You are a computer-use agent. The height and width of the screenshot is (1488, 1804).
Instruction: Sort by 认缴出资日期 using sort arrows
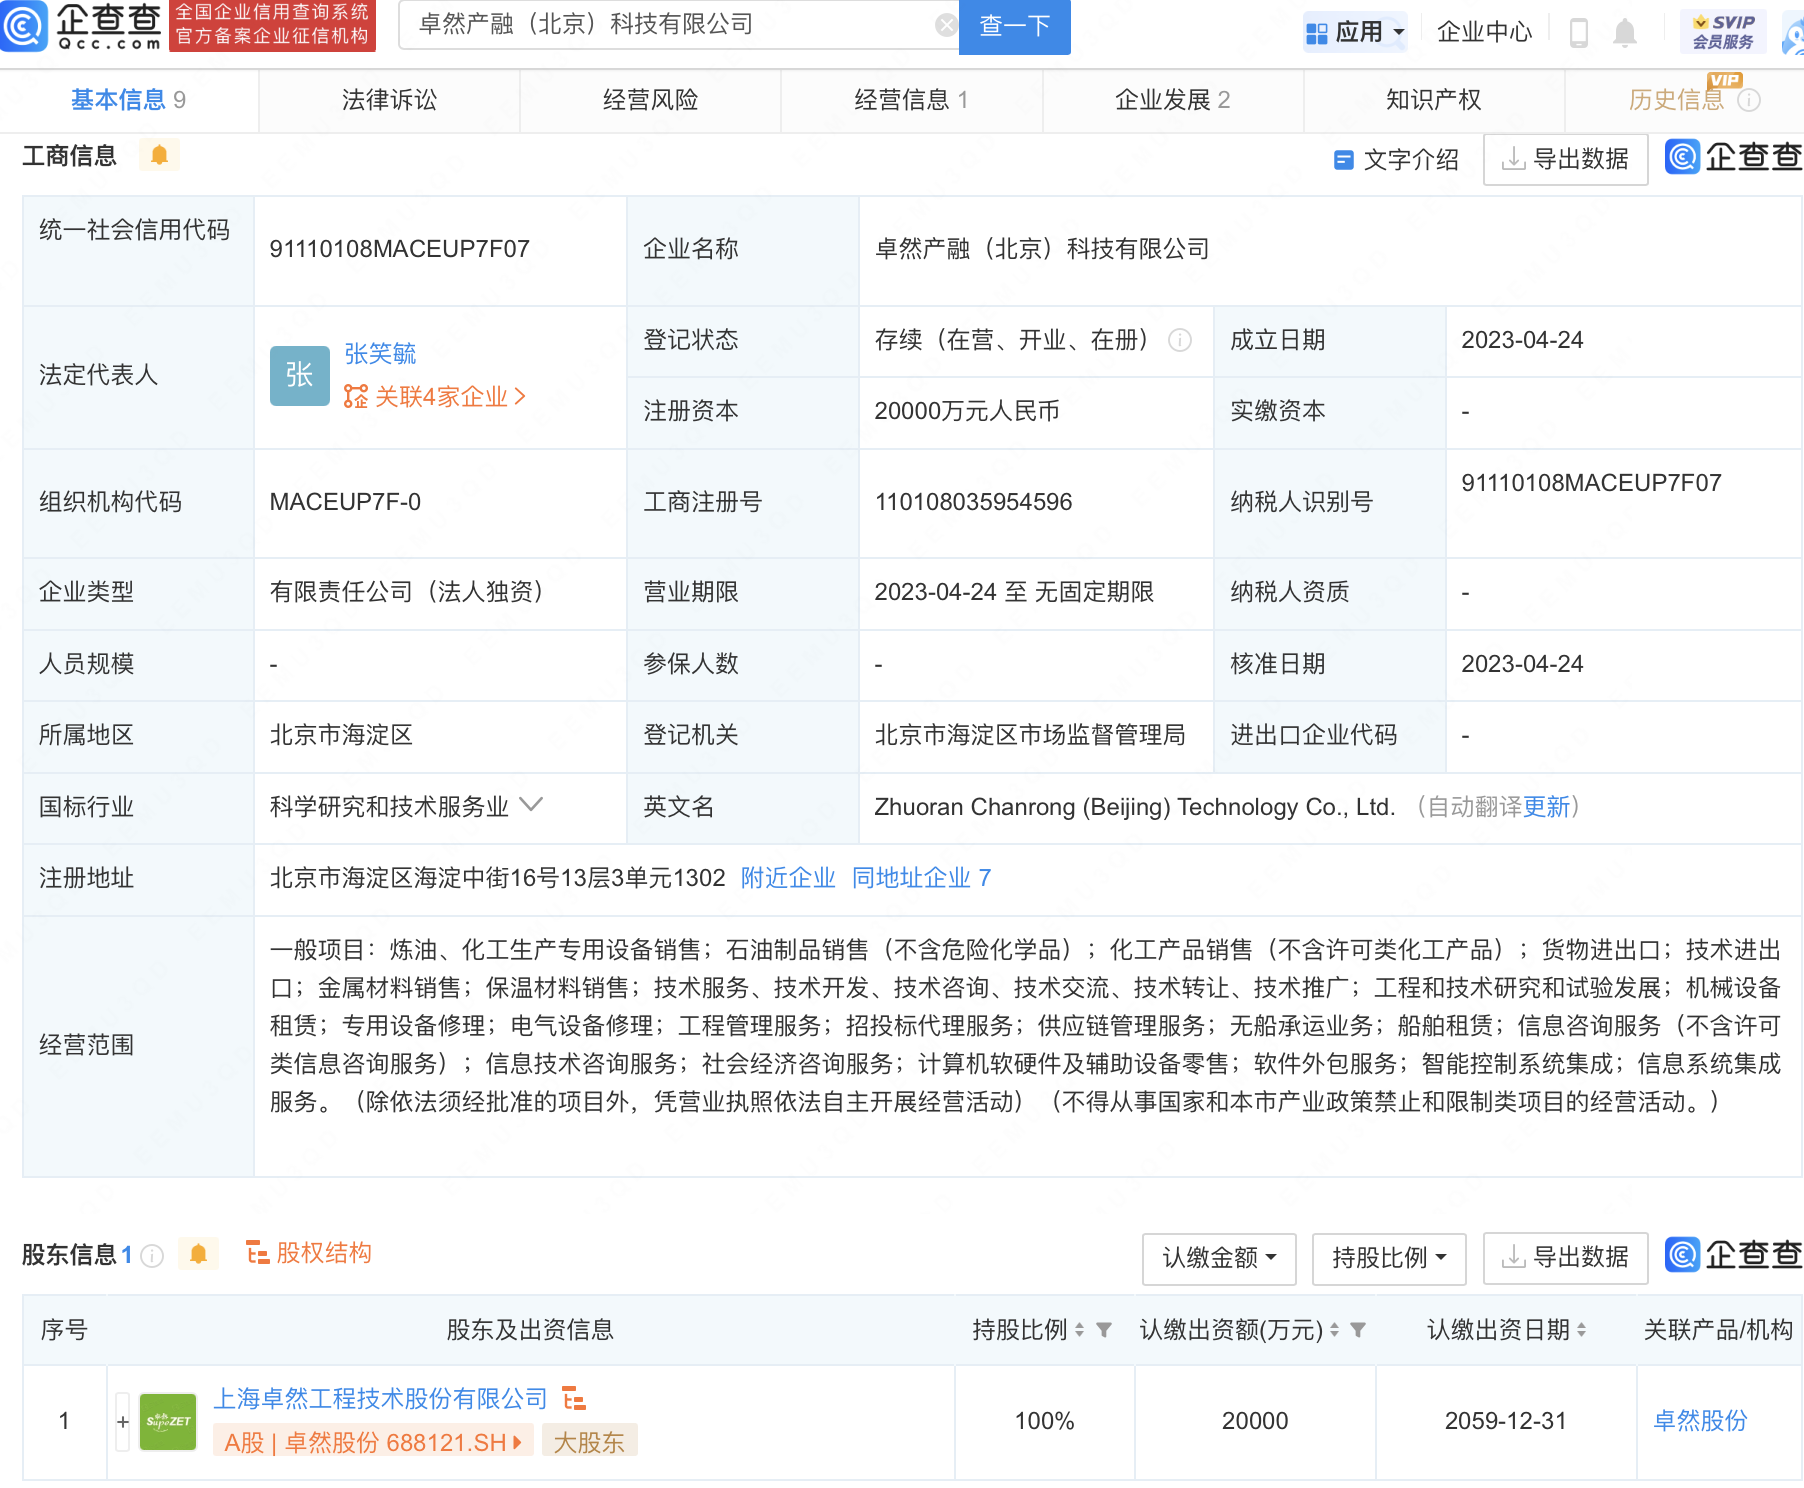pos(1581,1330)
